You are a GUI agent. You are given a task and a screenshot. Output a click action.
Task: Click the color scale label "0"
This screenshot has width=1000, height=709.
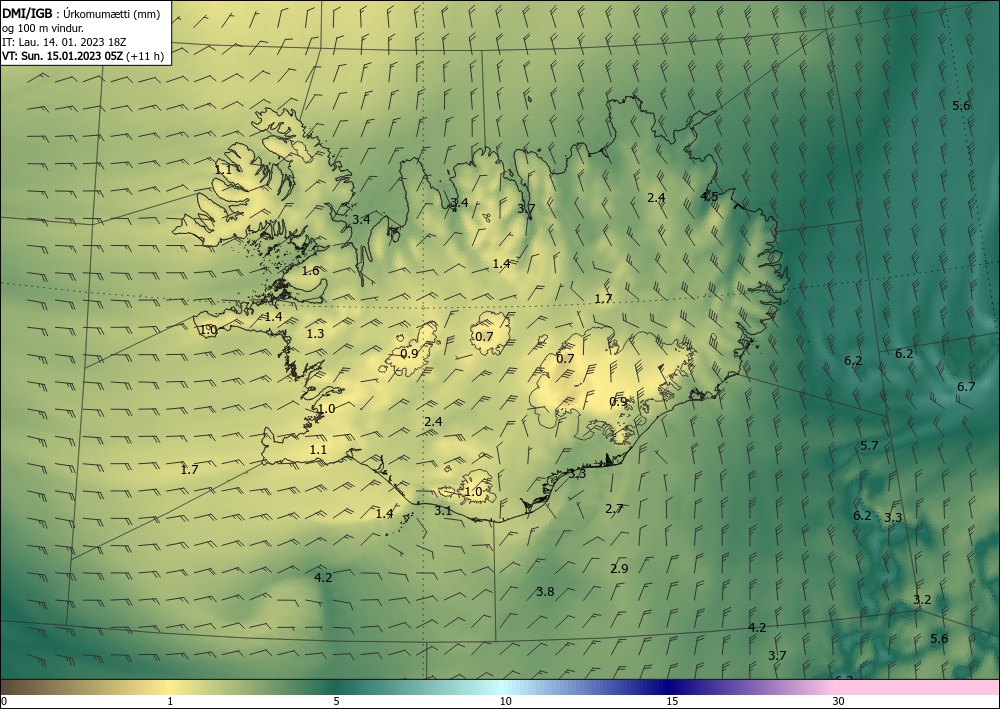coord(4,702)
